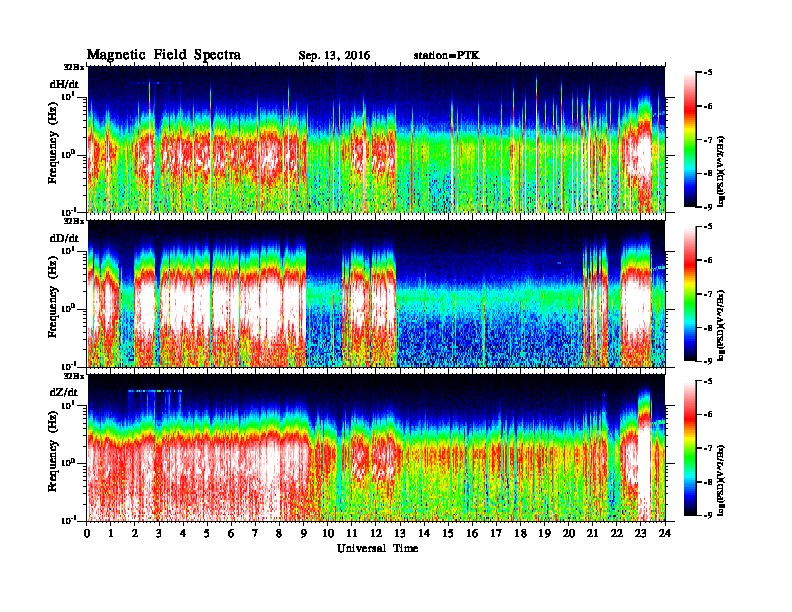Viewport: 792px width, 612px height.
Task: Click the "station=PTK" label
Action: pos(447,56)
